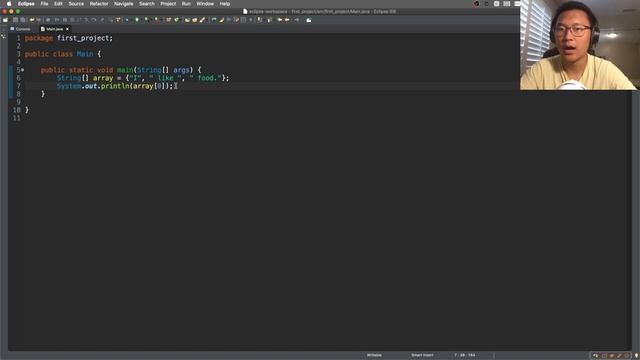Click 'args' parameter on line 5
The image size is (640, 360).
181,70
